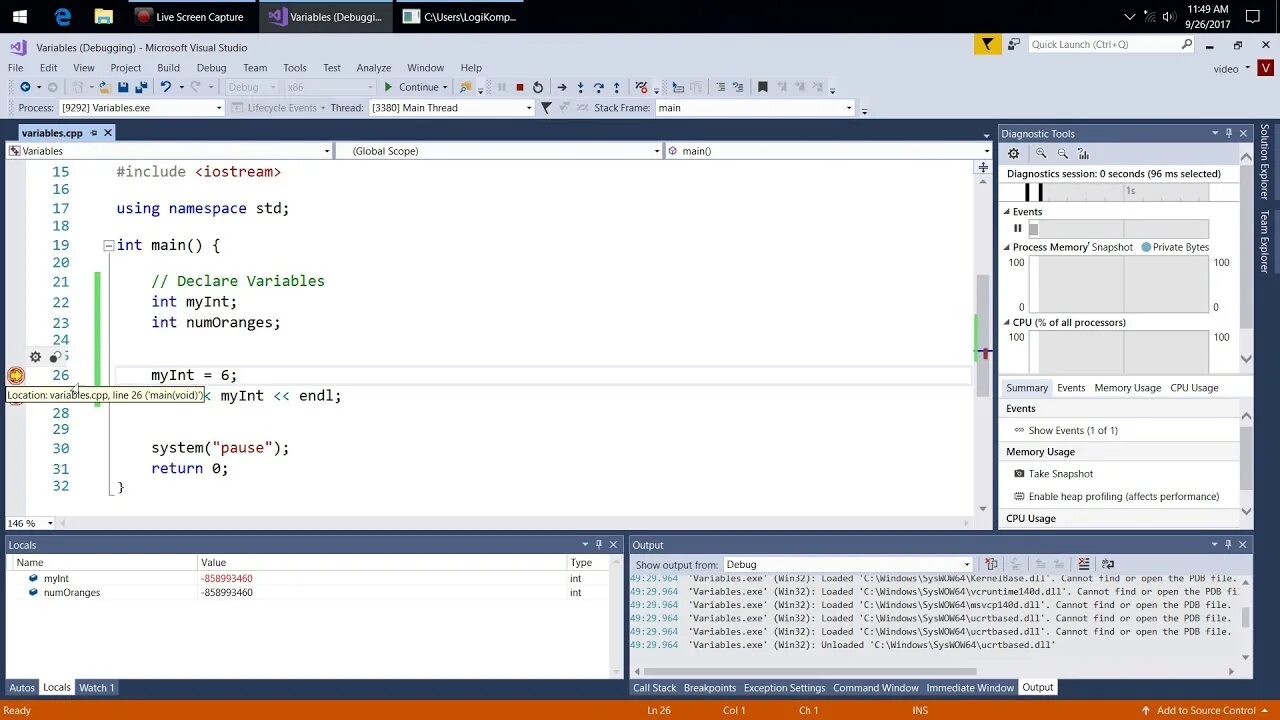This screenshot has height=720, width=1280.
Task: Switch to the Memory Usage tab
Action: [x=1127, y=388]
